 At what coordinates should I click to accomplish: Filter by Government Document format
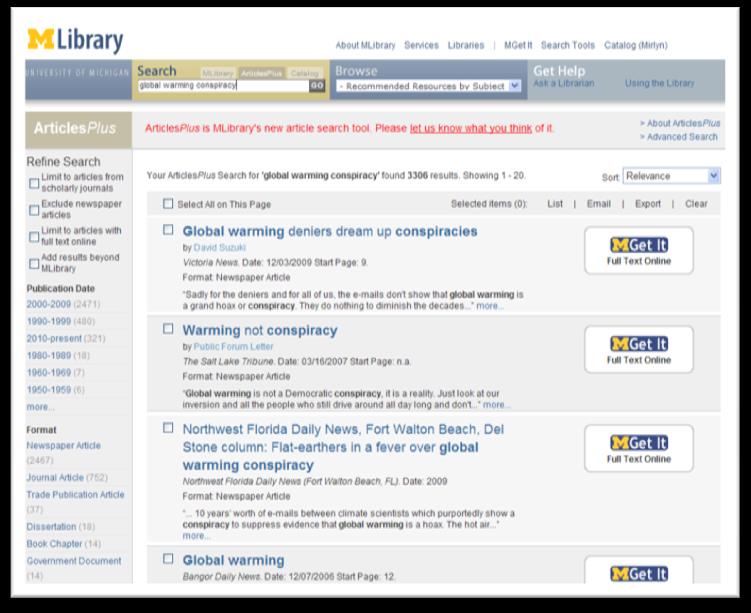click(x=74, y=561)
